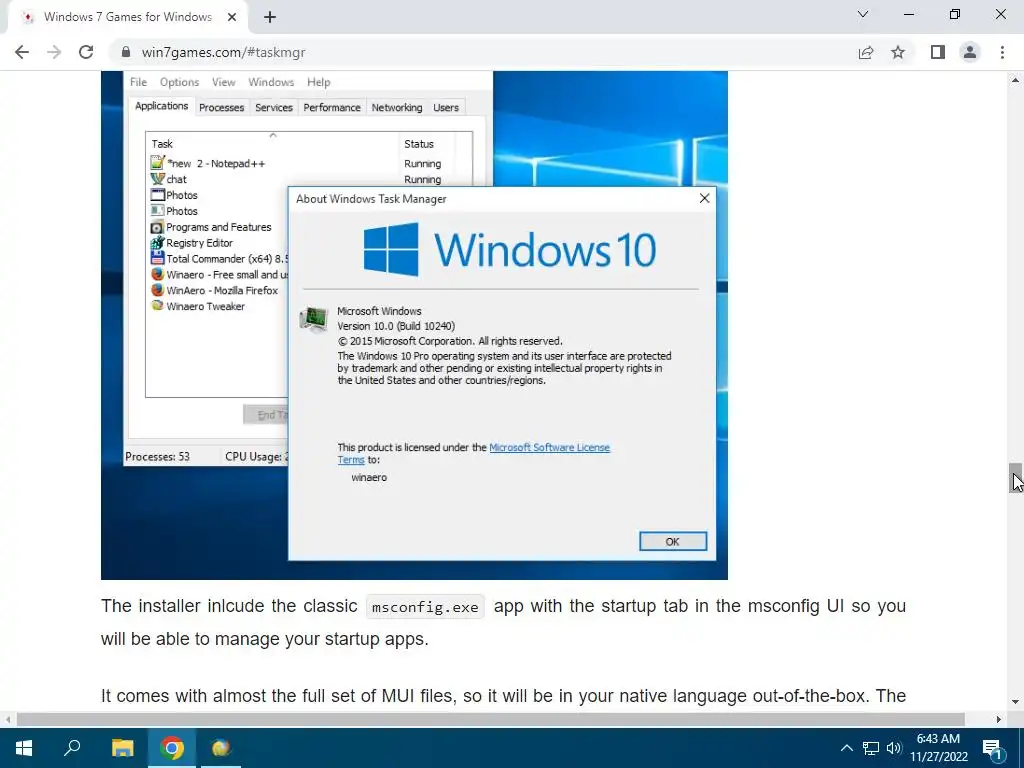1024x768 pixels.
Task: Select the Windows 7 Games tab
Action: [128, 18]
